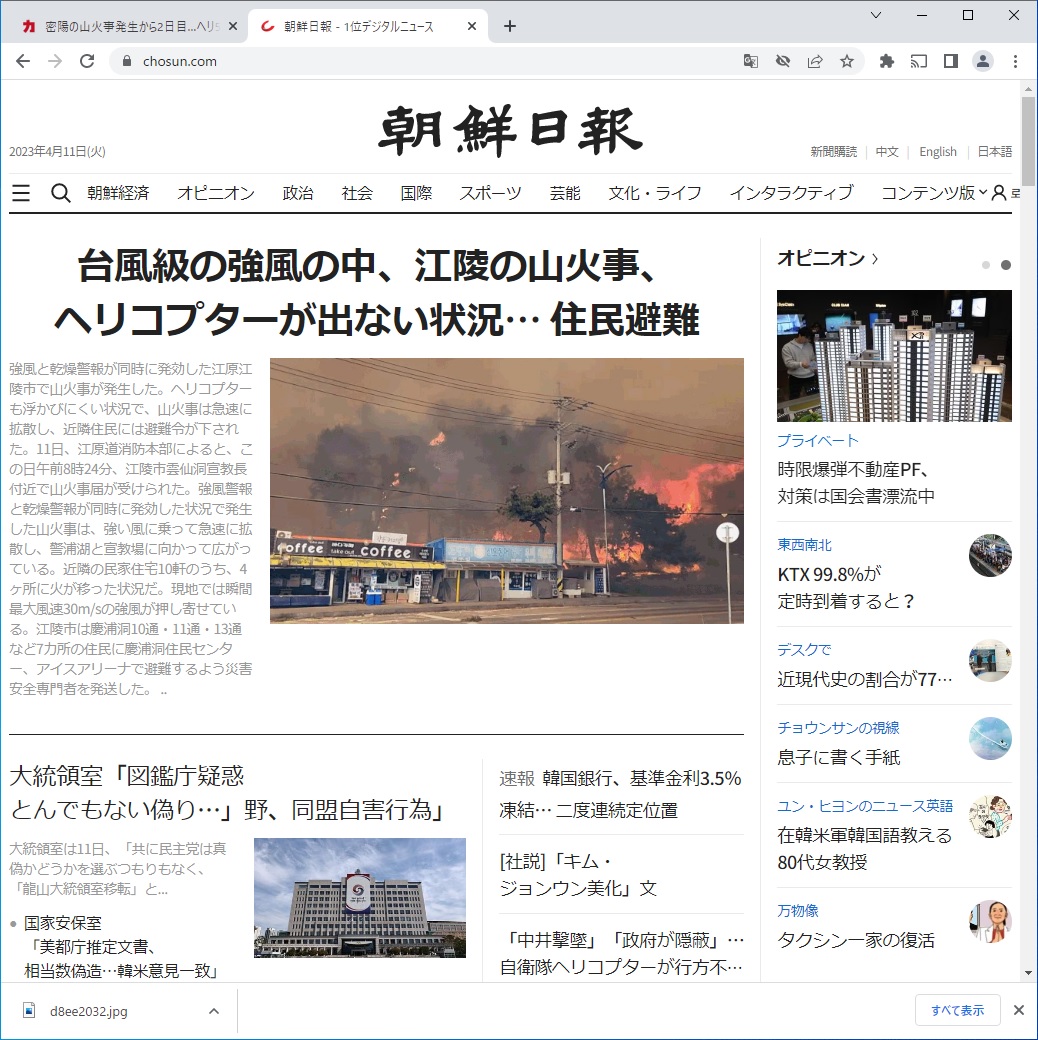Select the first Opinion carousel dot

(x=986, y=265)
